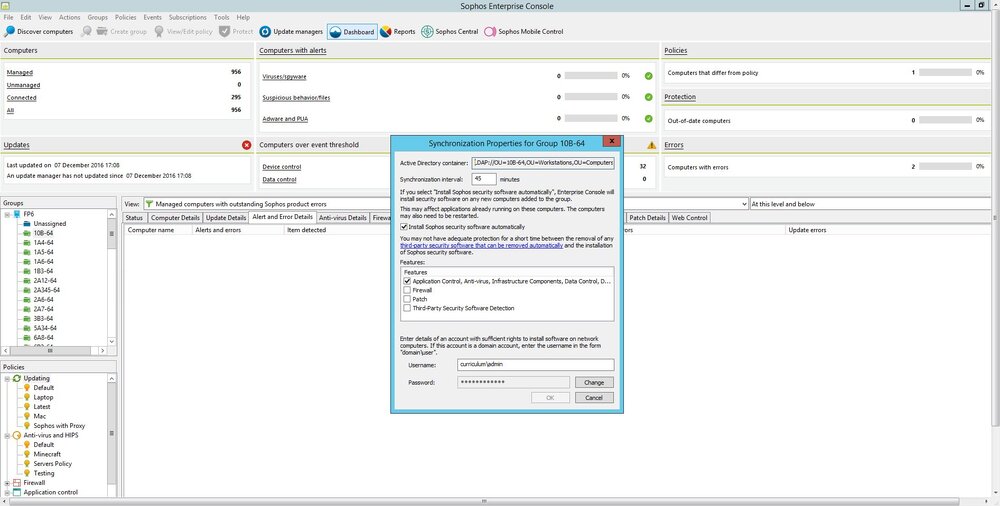Switch to the Computer Details tab
The image size is (1000, 506).
(175, 218)
